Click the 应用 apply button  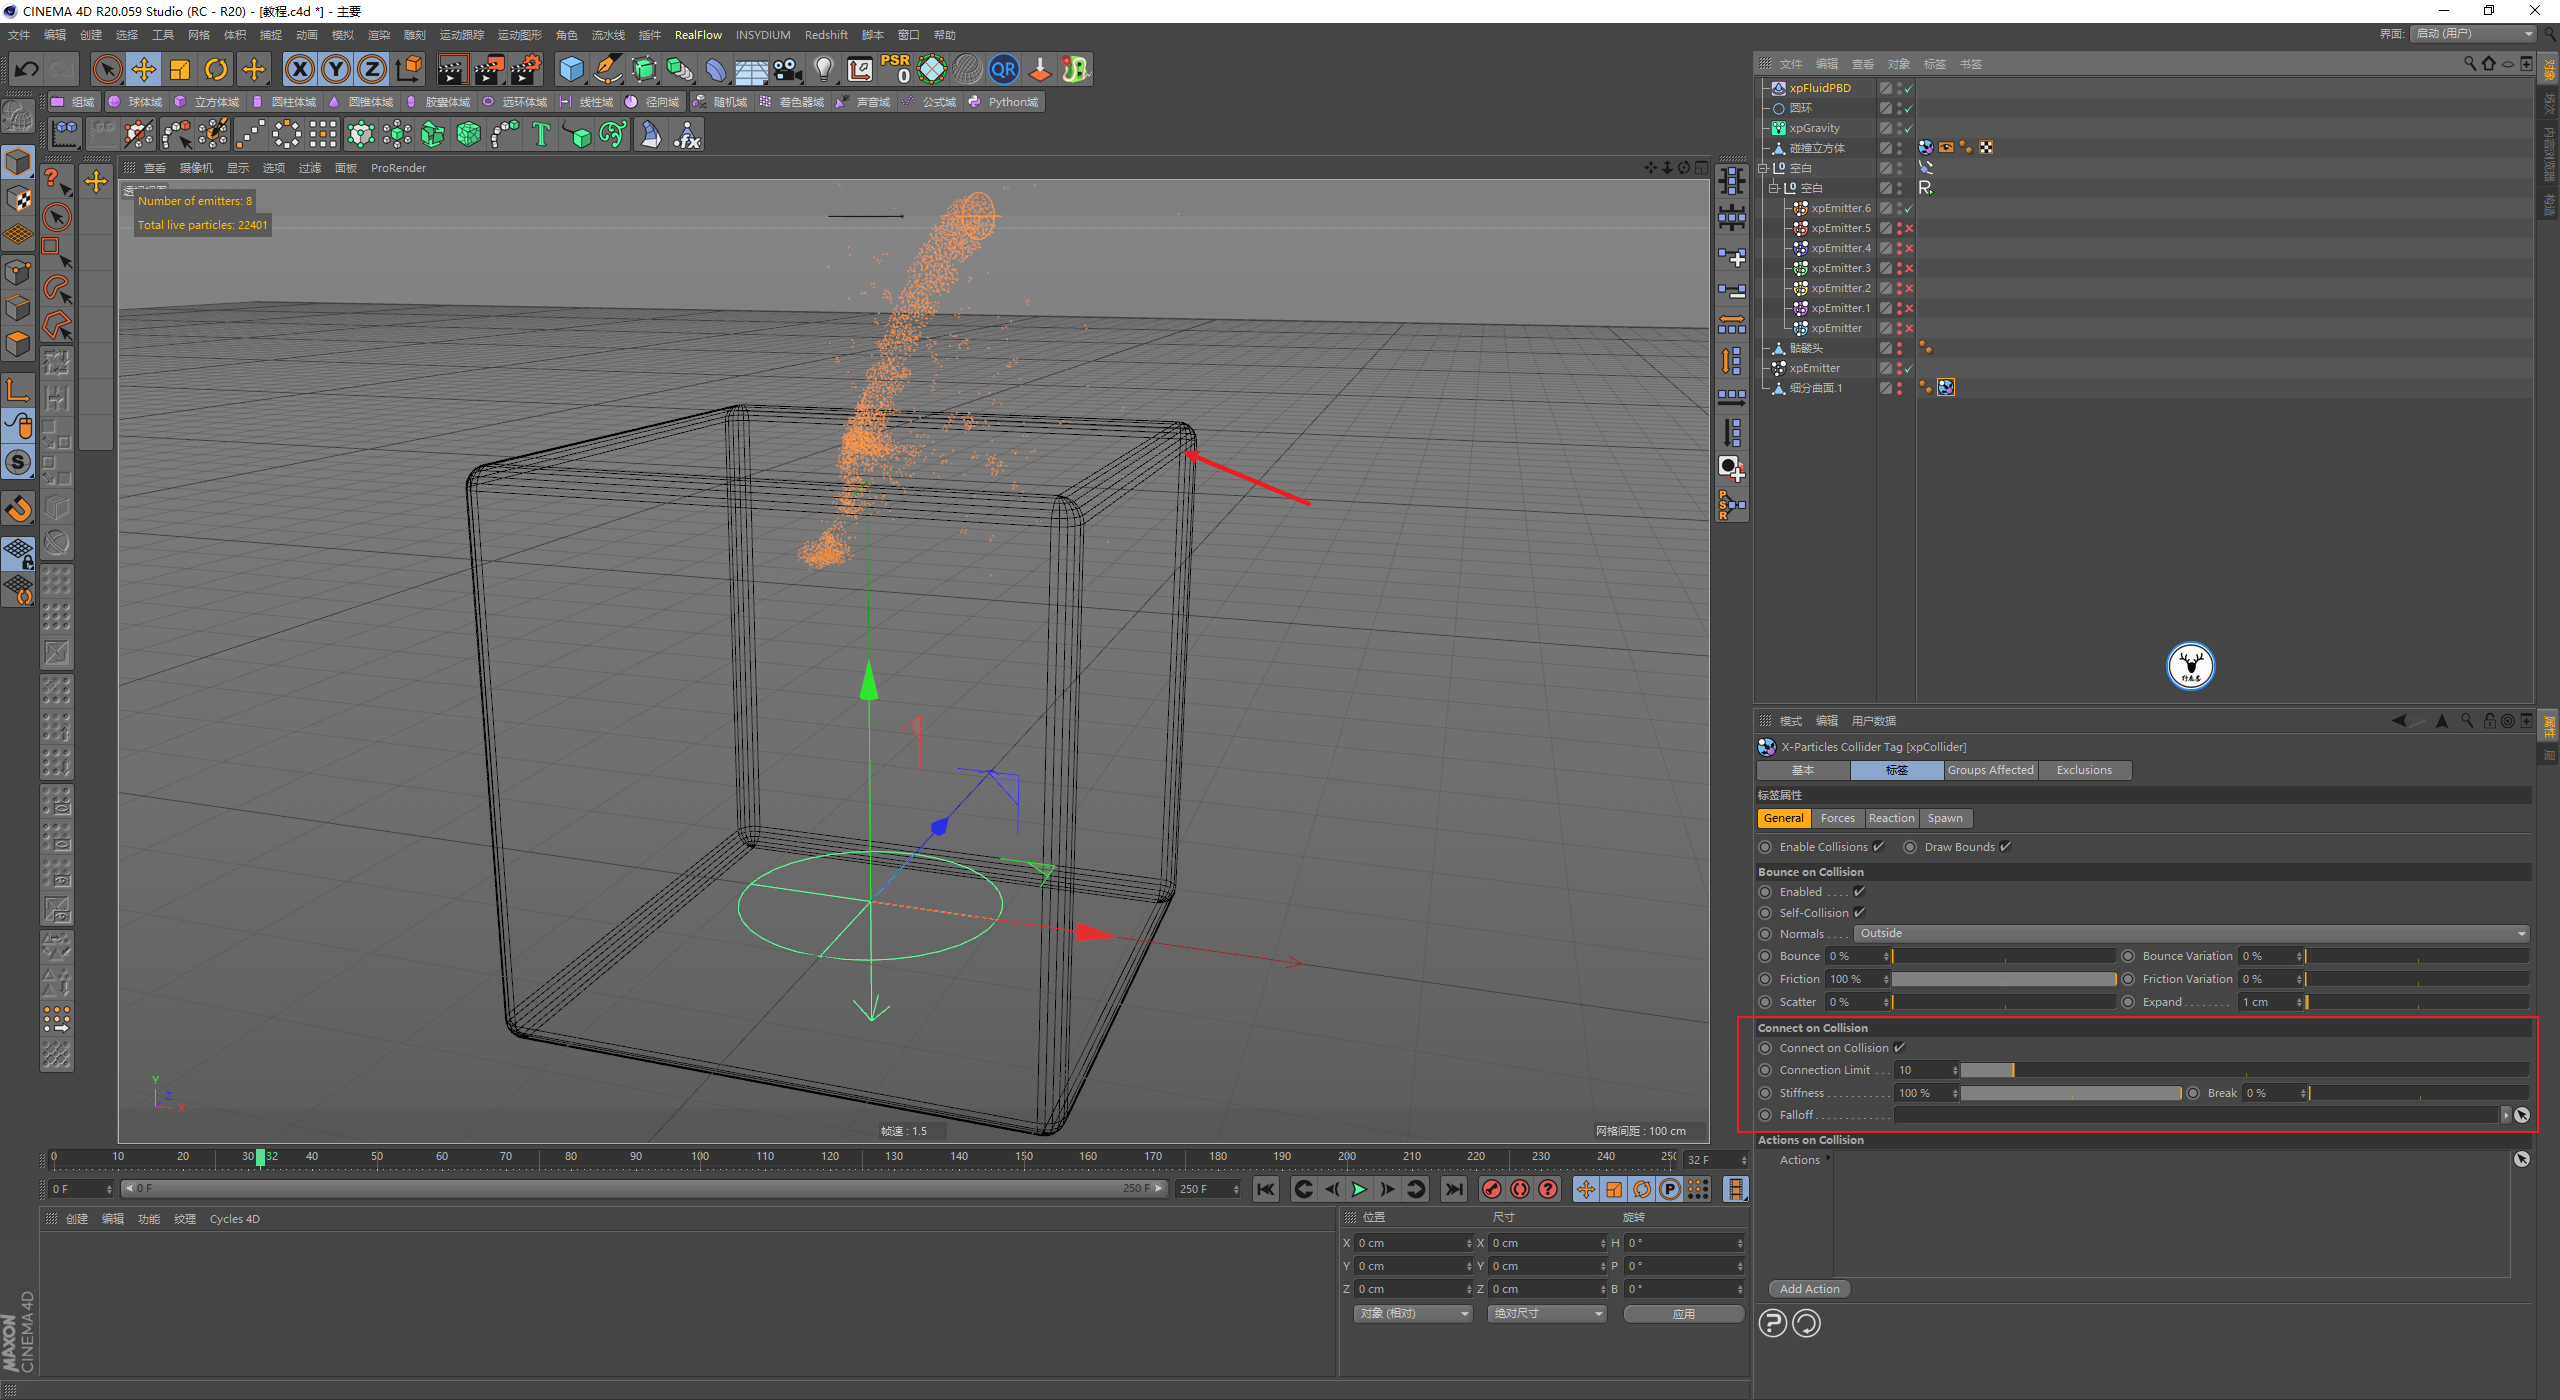(1683, 1314)
